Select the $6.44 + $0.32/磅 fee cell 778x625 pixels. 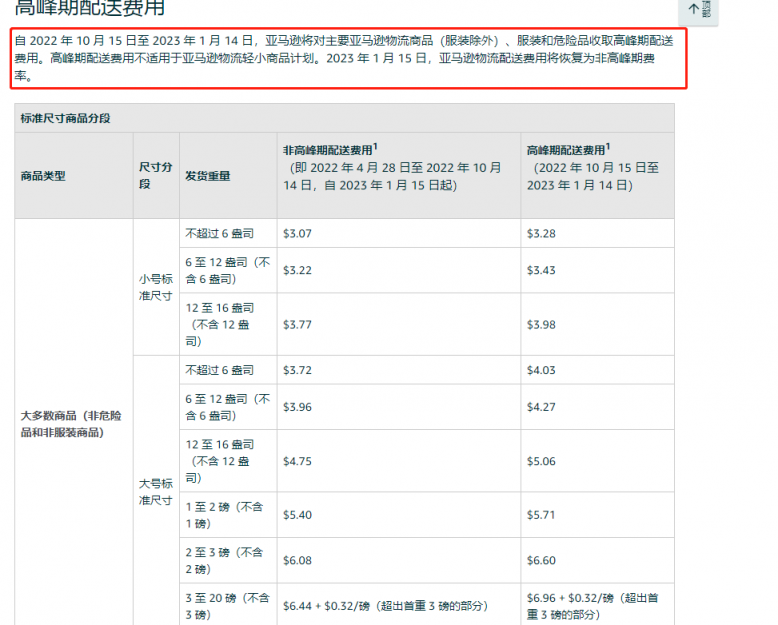(398, 606)
